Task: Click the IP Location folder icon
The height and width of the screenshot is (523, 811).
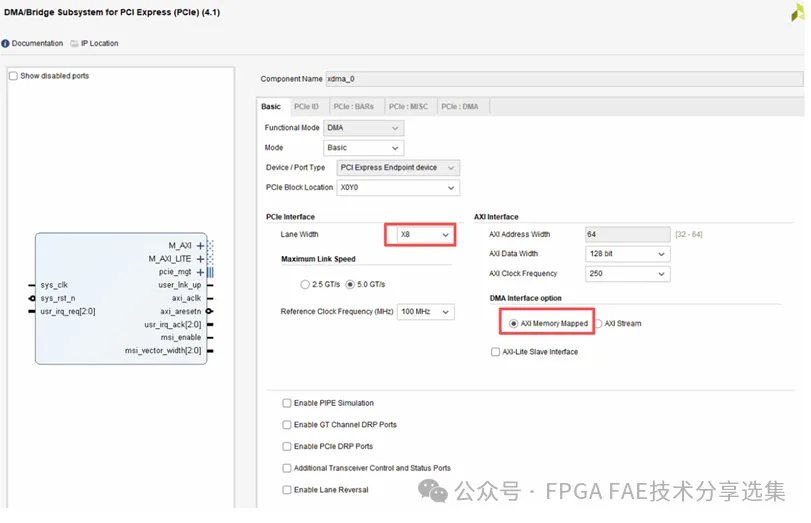Action: [75, 44]
